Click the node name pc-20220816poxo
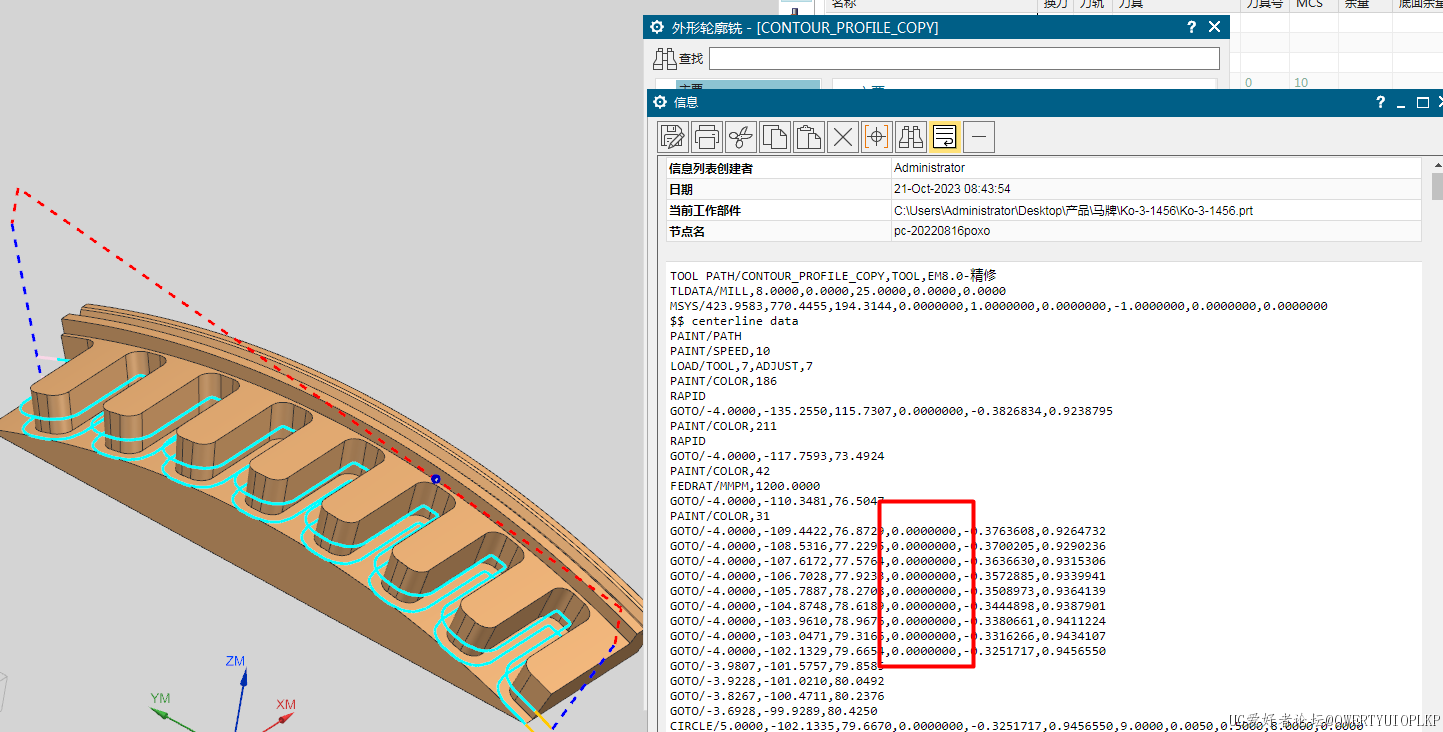The image size is (1443, 732). point(941,232)
